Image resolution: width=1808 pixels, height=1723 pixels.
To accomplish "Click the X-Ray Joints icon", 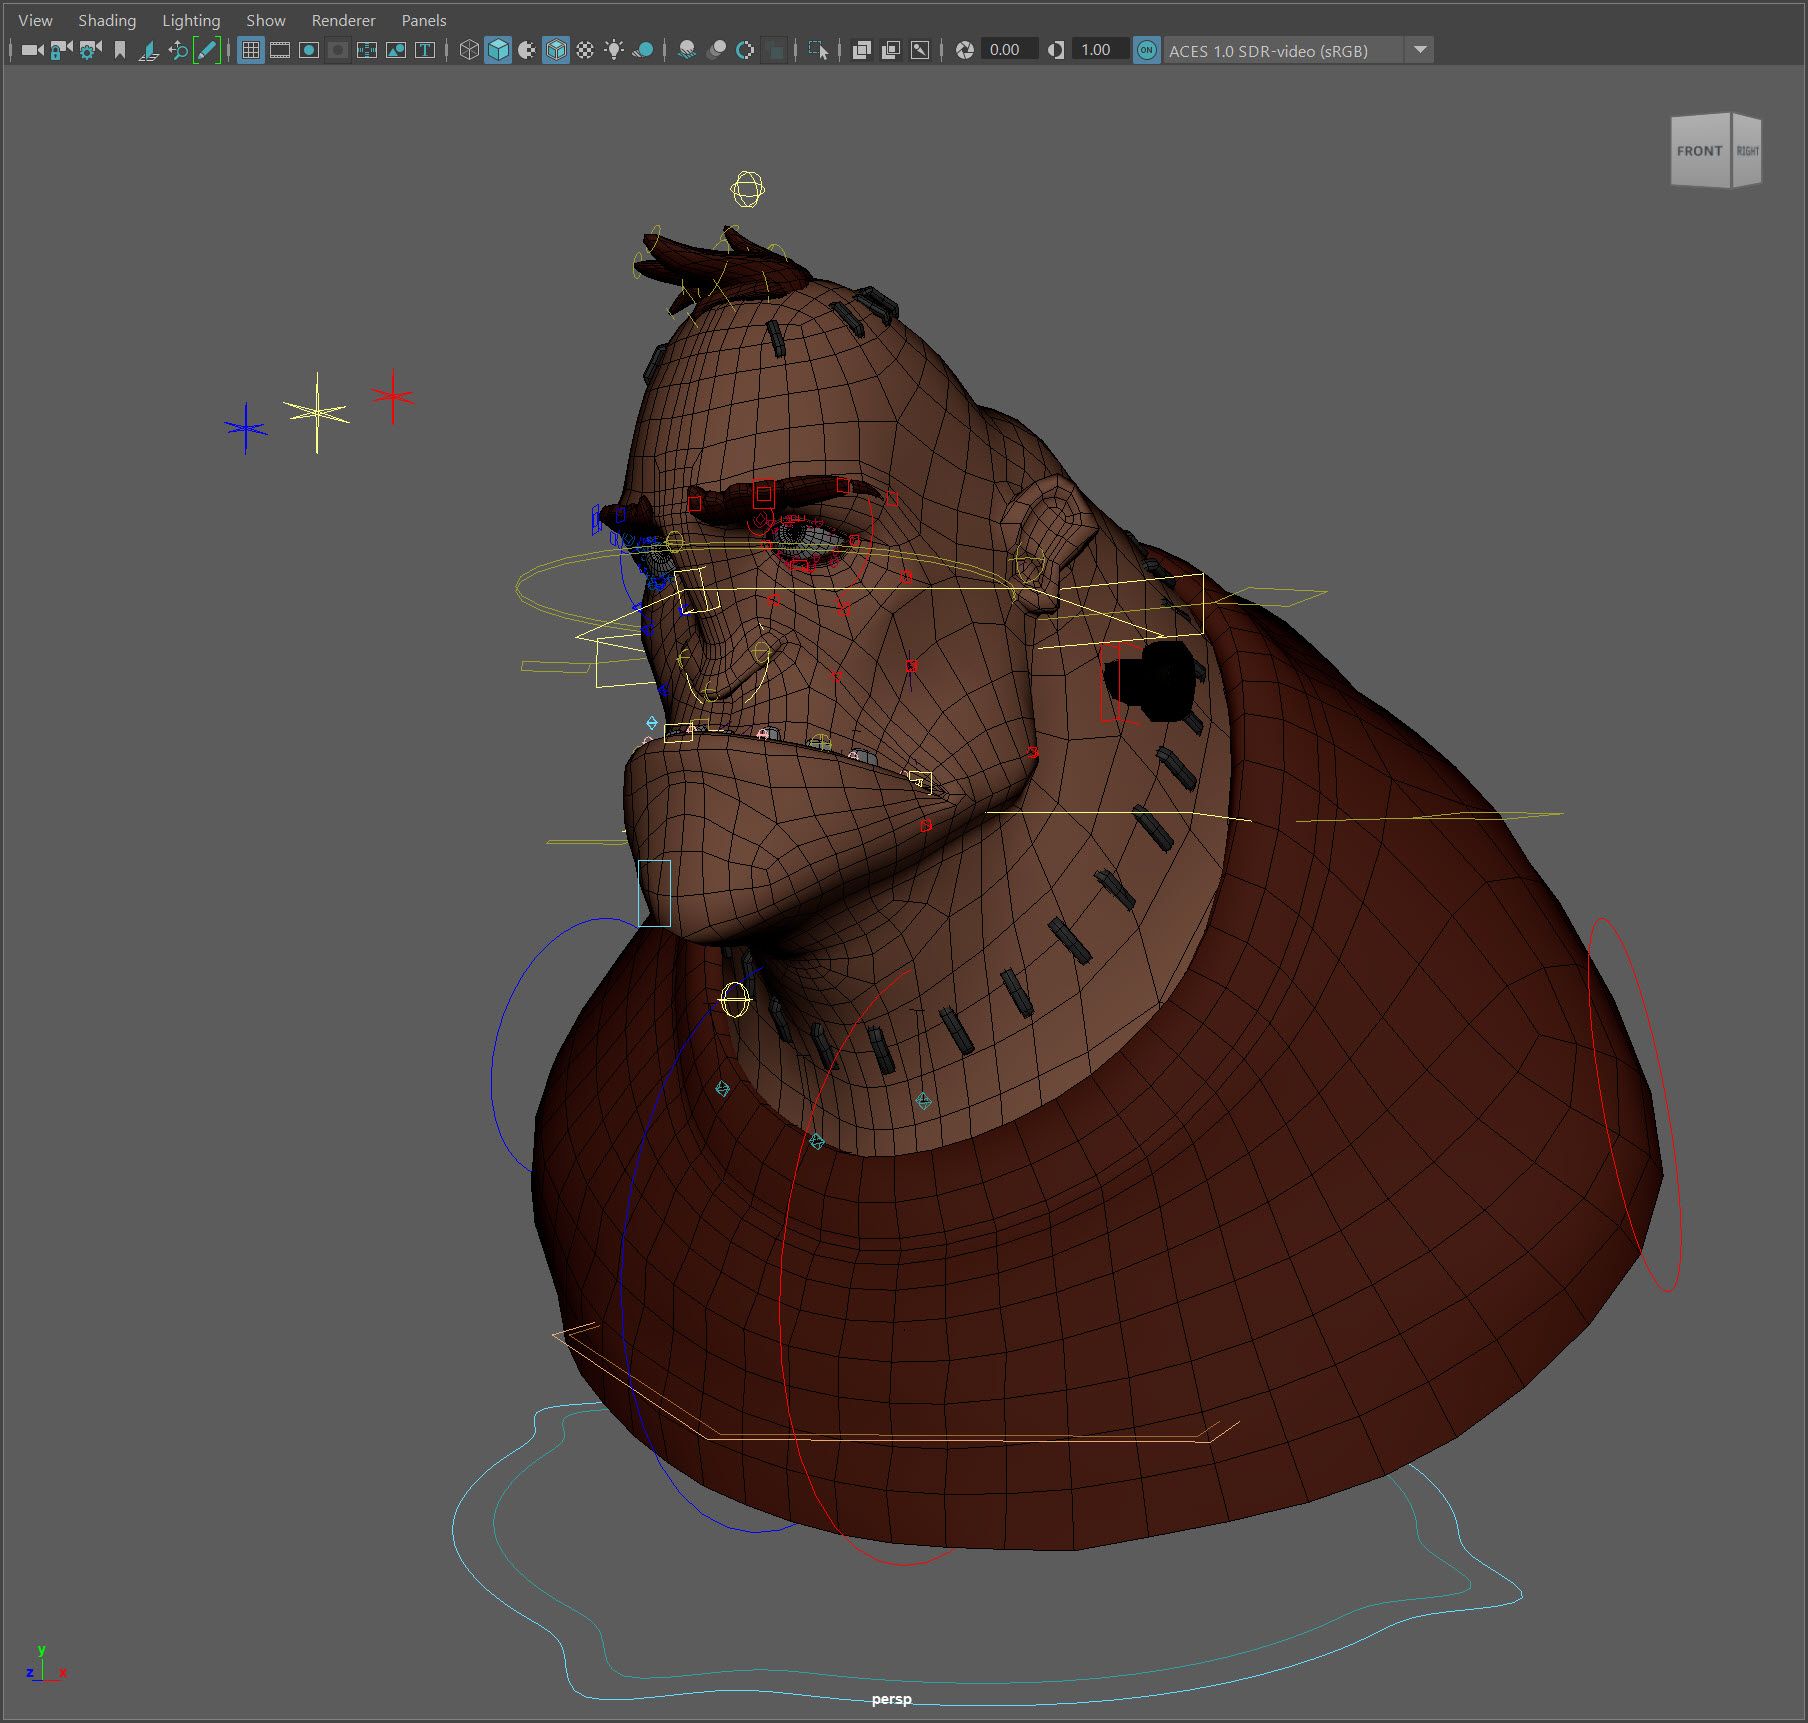I will click(920, 50).
